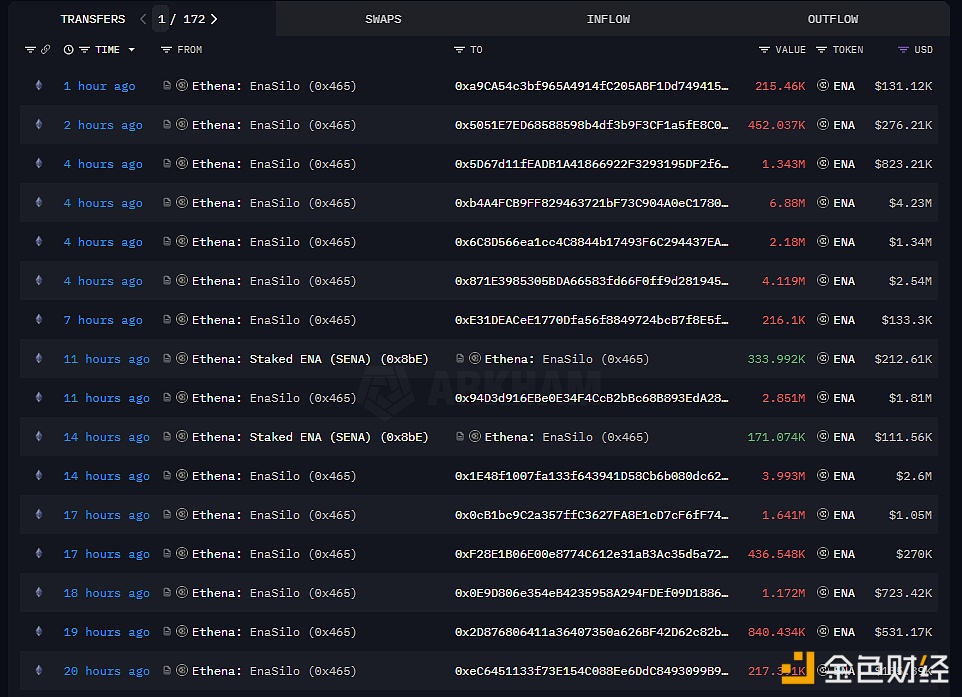Image resolution: width=962 pixels, height=697 pixels.
Task: Toggle the TOKEN column filter
Action: click(x=822, y=50)
